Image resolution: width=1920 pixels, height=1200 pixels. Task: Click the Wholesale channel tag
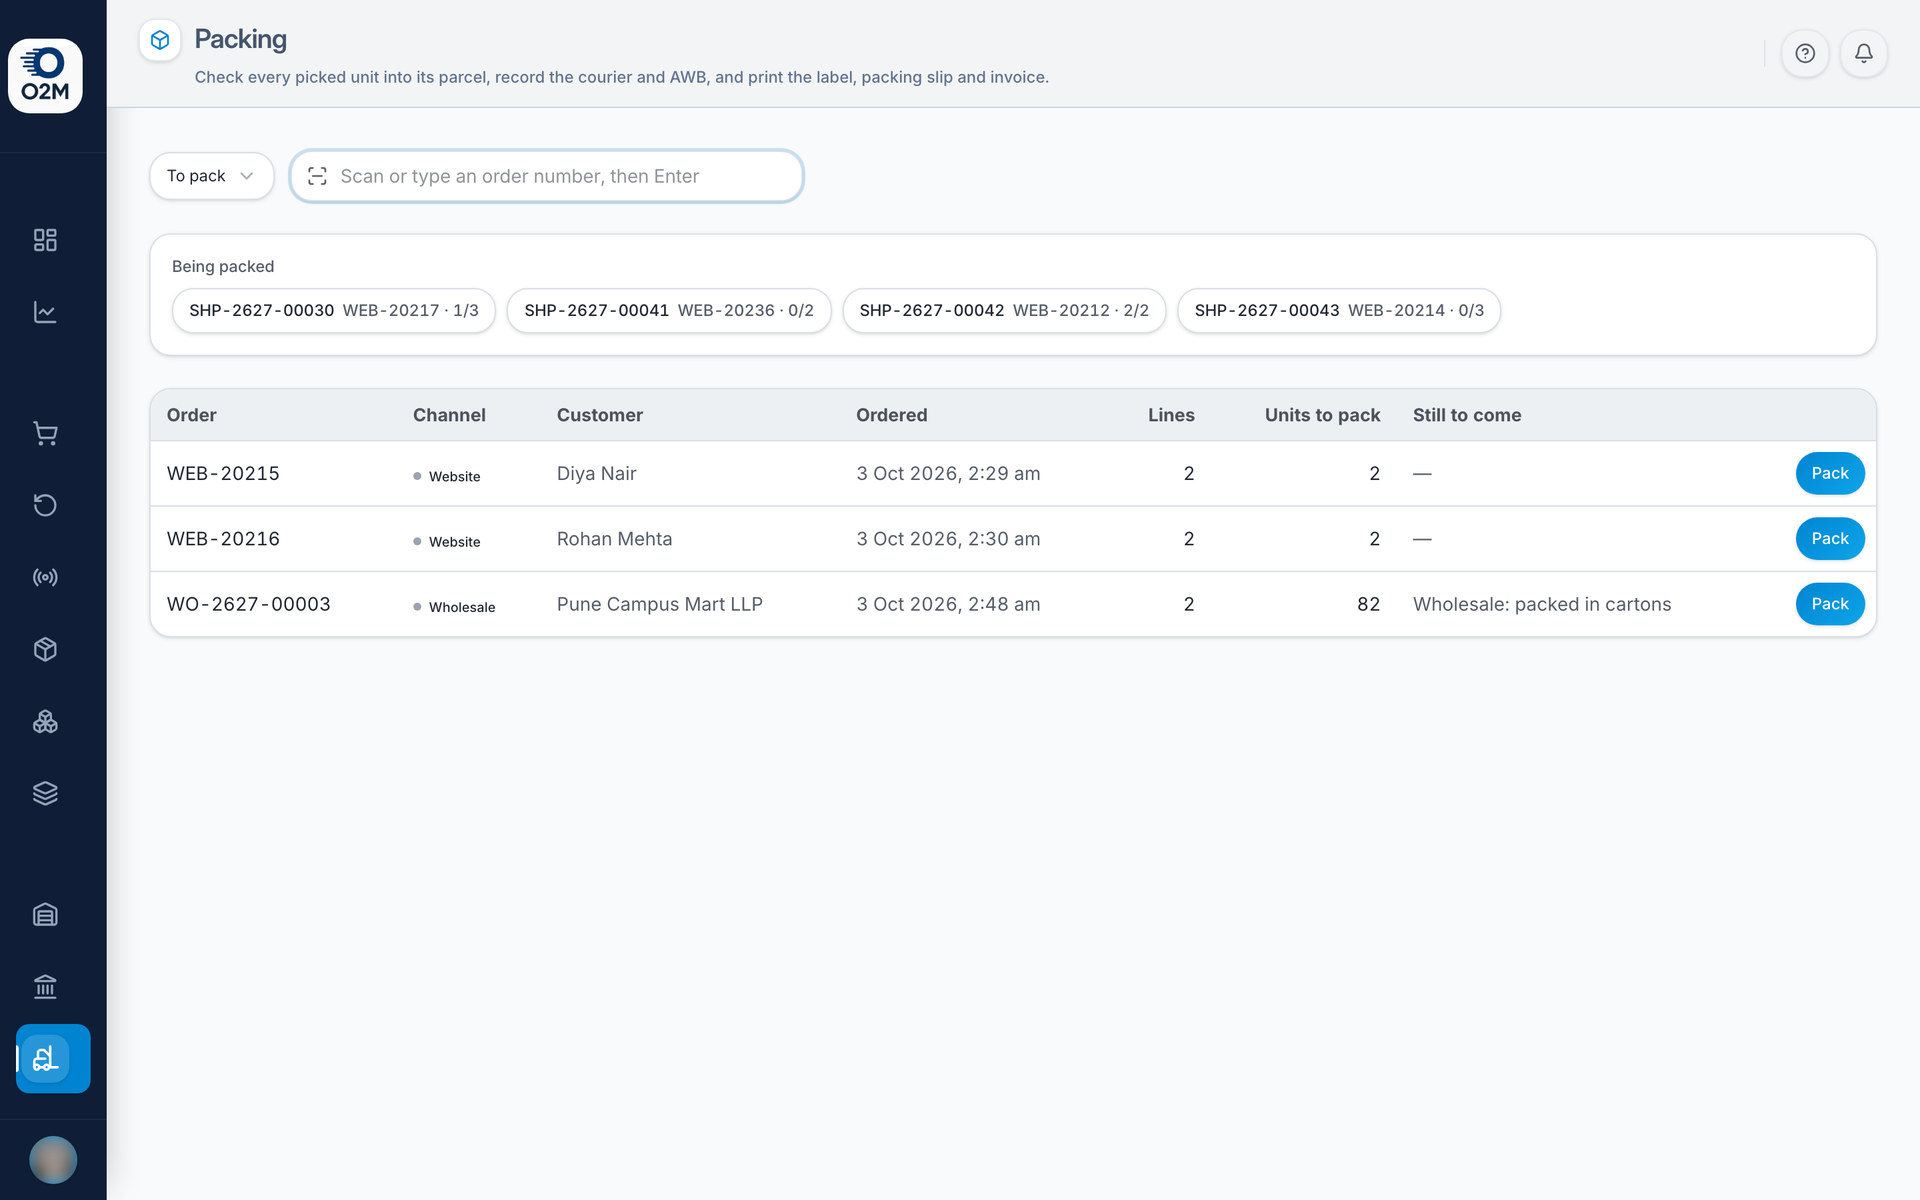point(454,607)
